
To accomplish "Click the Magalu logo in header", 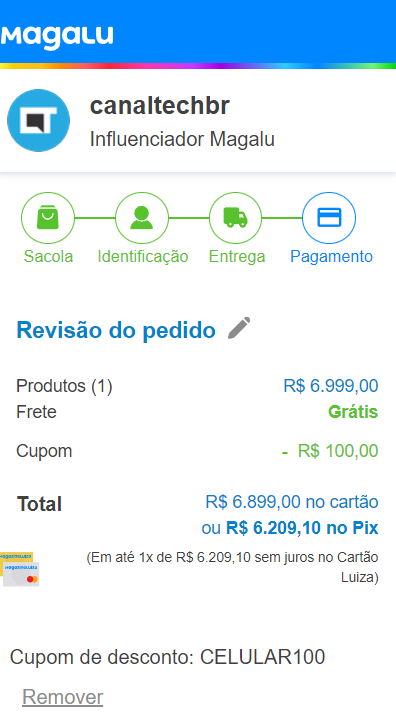I will pyautogui.click(x=57, y=38).
